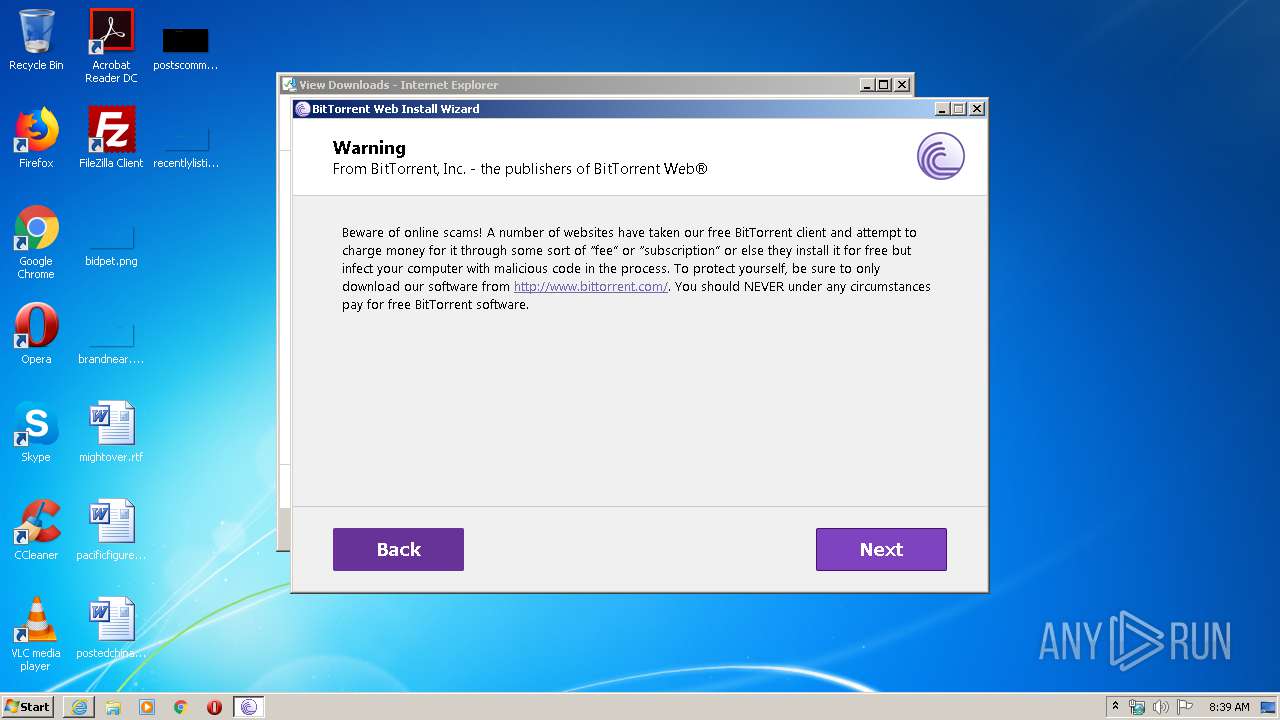This screenshot has width=1280, height=720.
Task: Open CCleaner desktop shortcut
Action: [36, 530]
